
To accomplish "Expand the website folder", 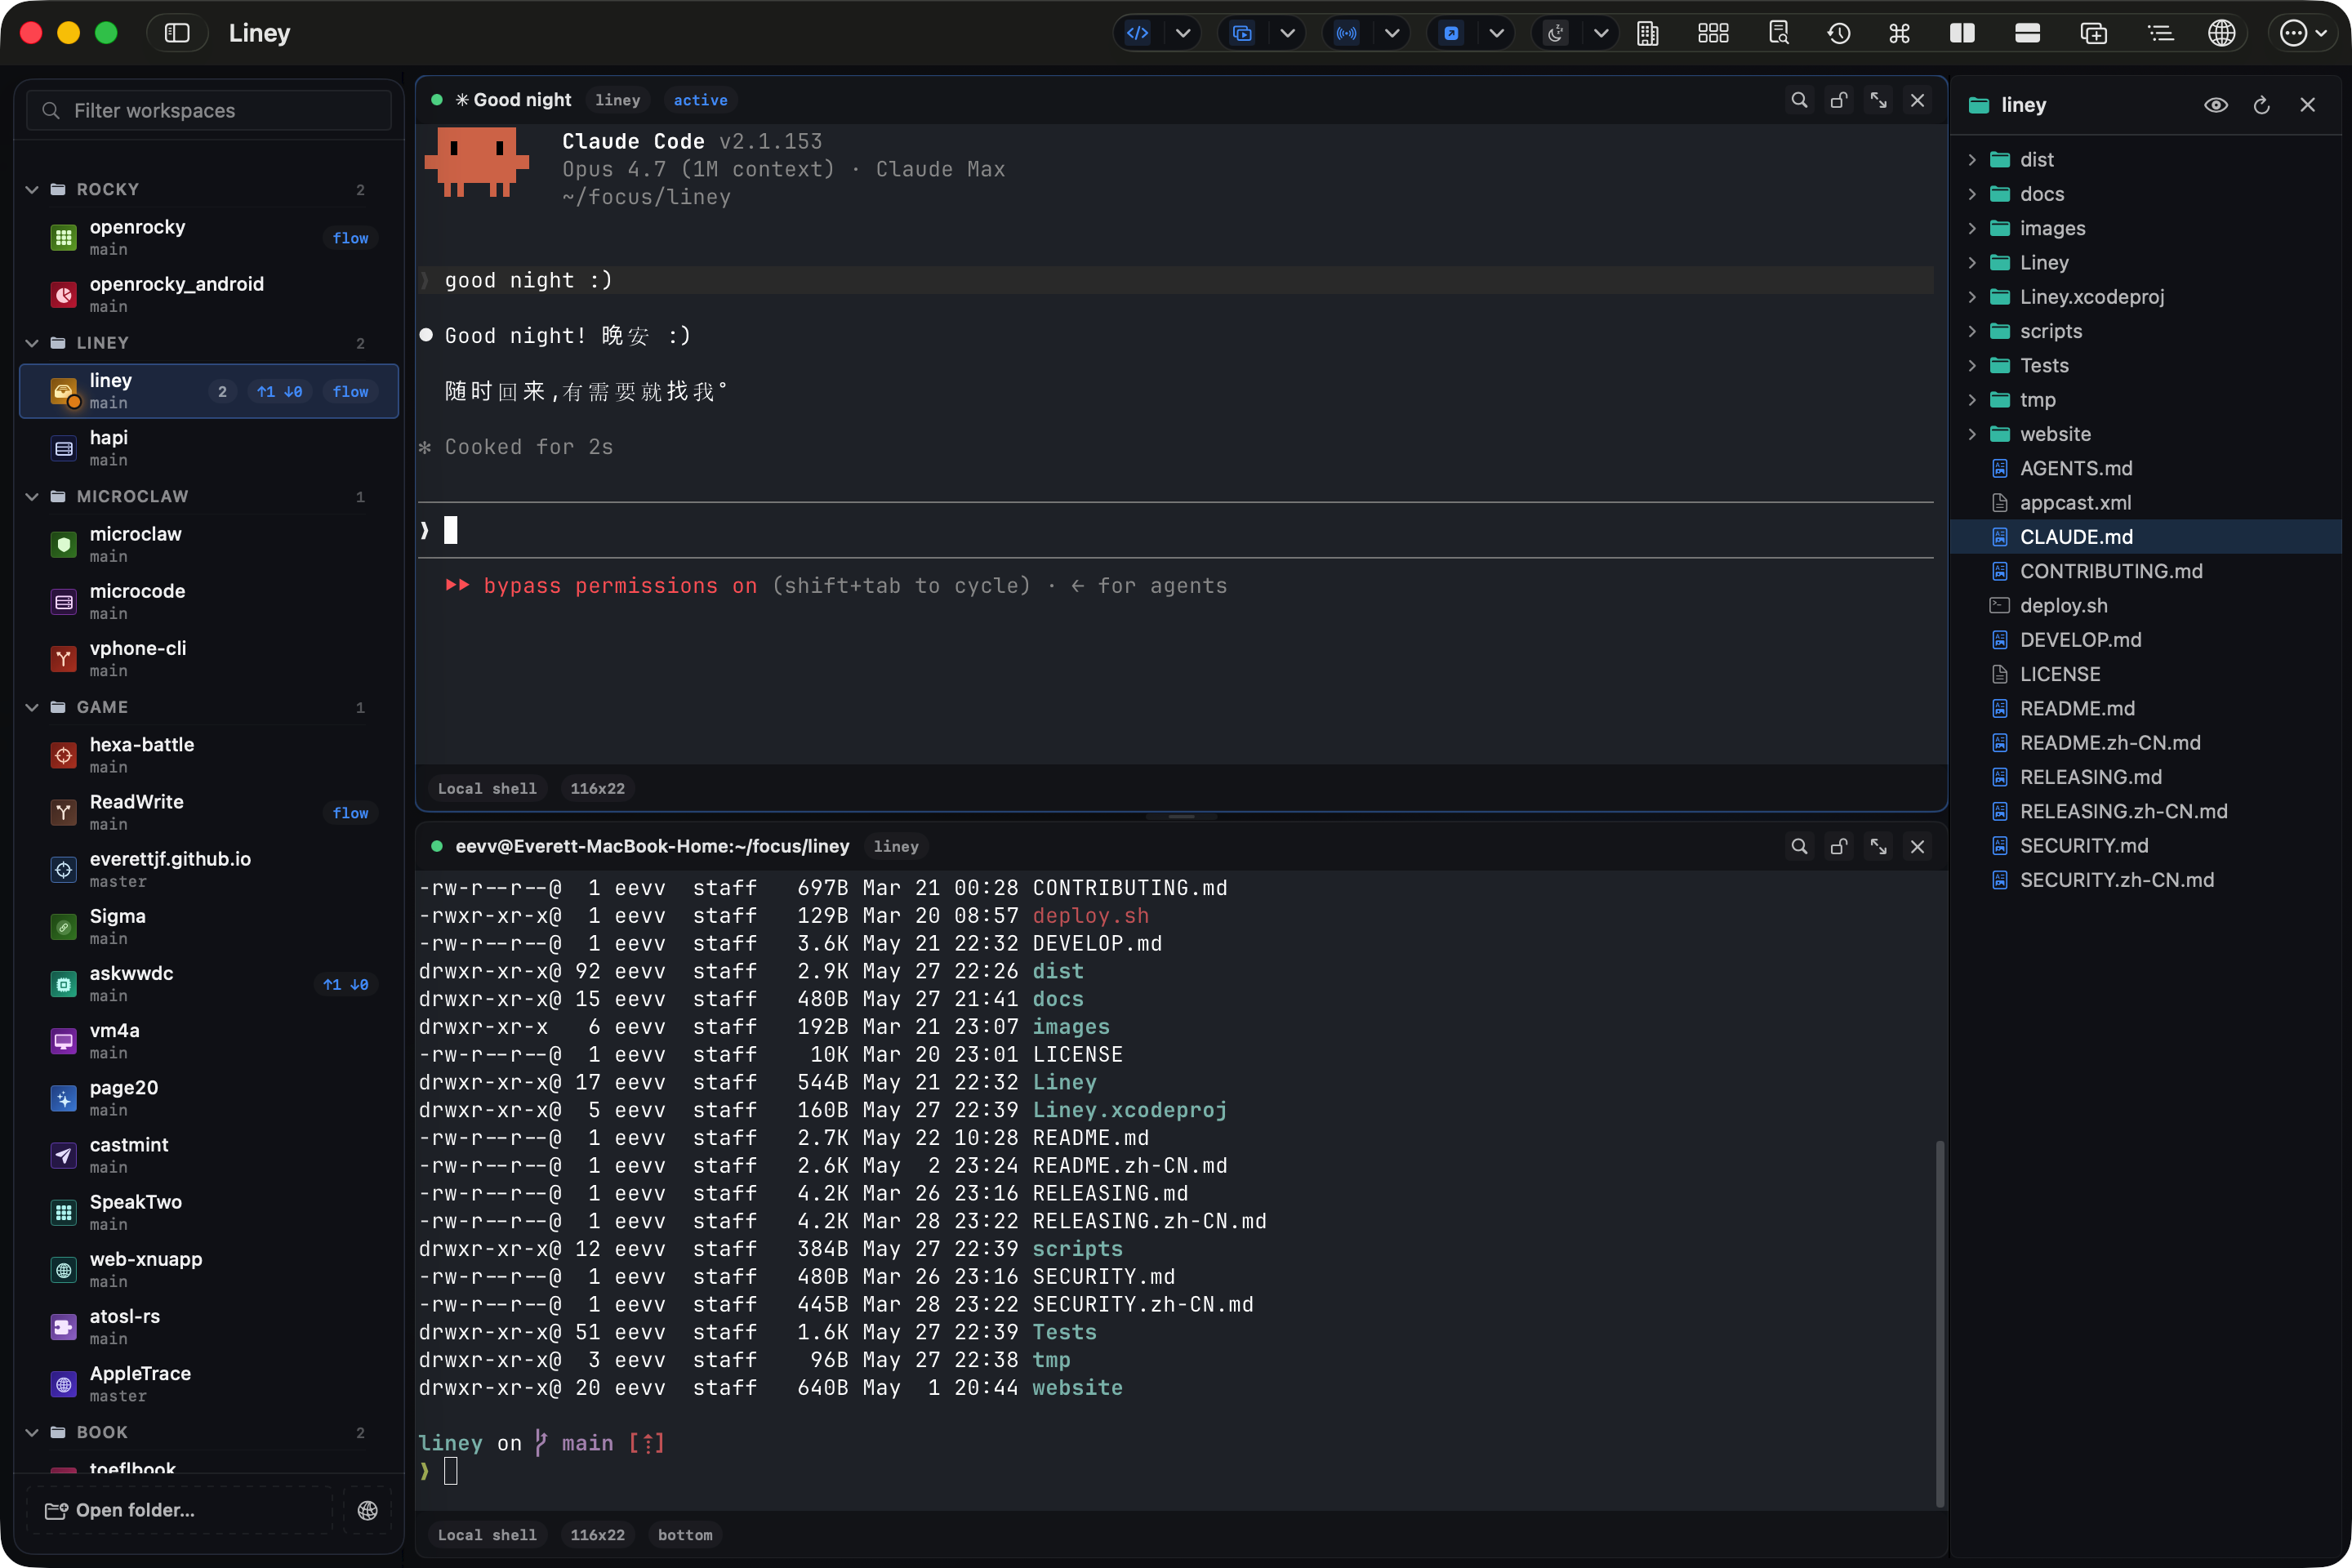I will pos(1972,434).
